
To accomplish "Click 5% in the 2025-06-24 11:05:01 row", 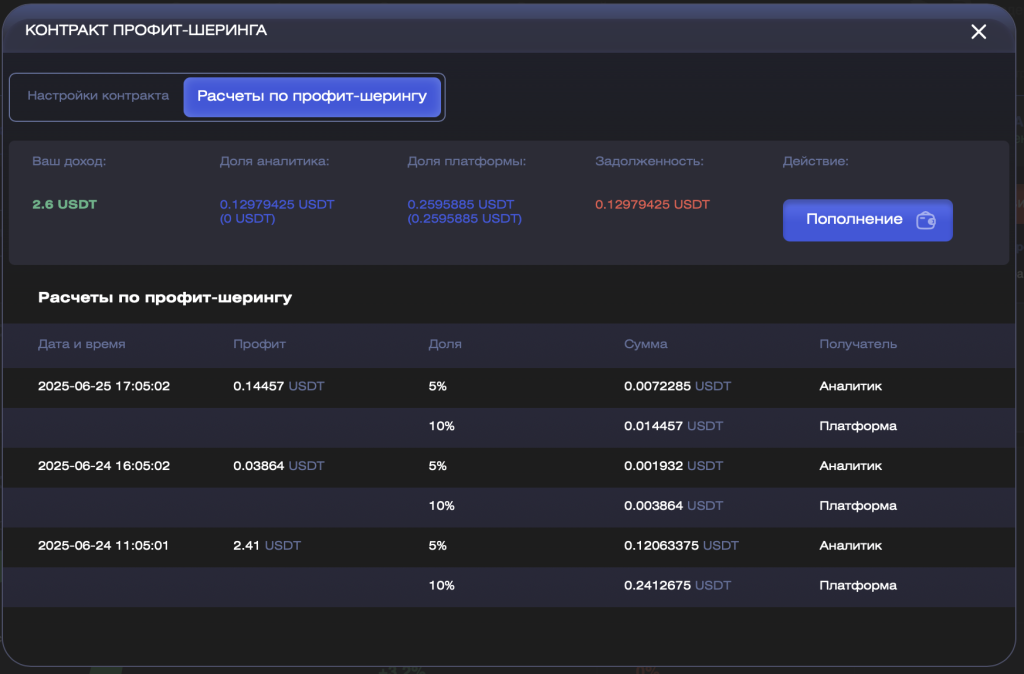I will [438, 545].
